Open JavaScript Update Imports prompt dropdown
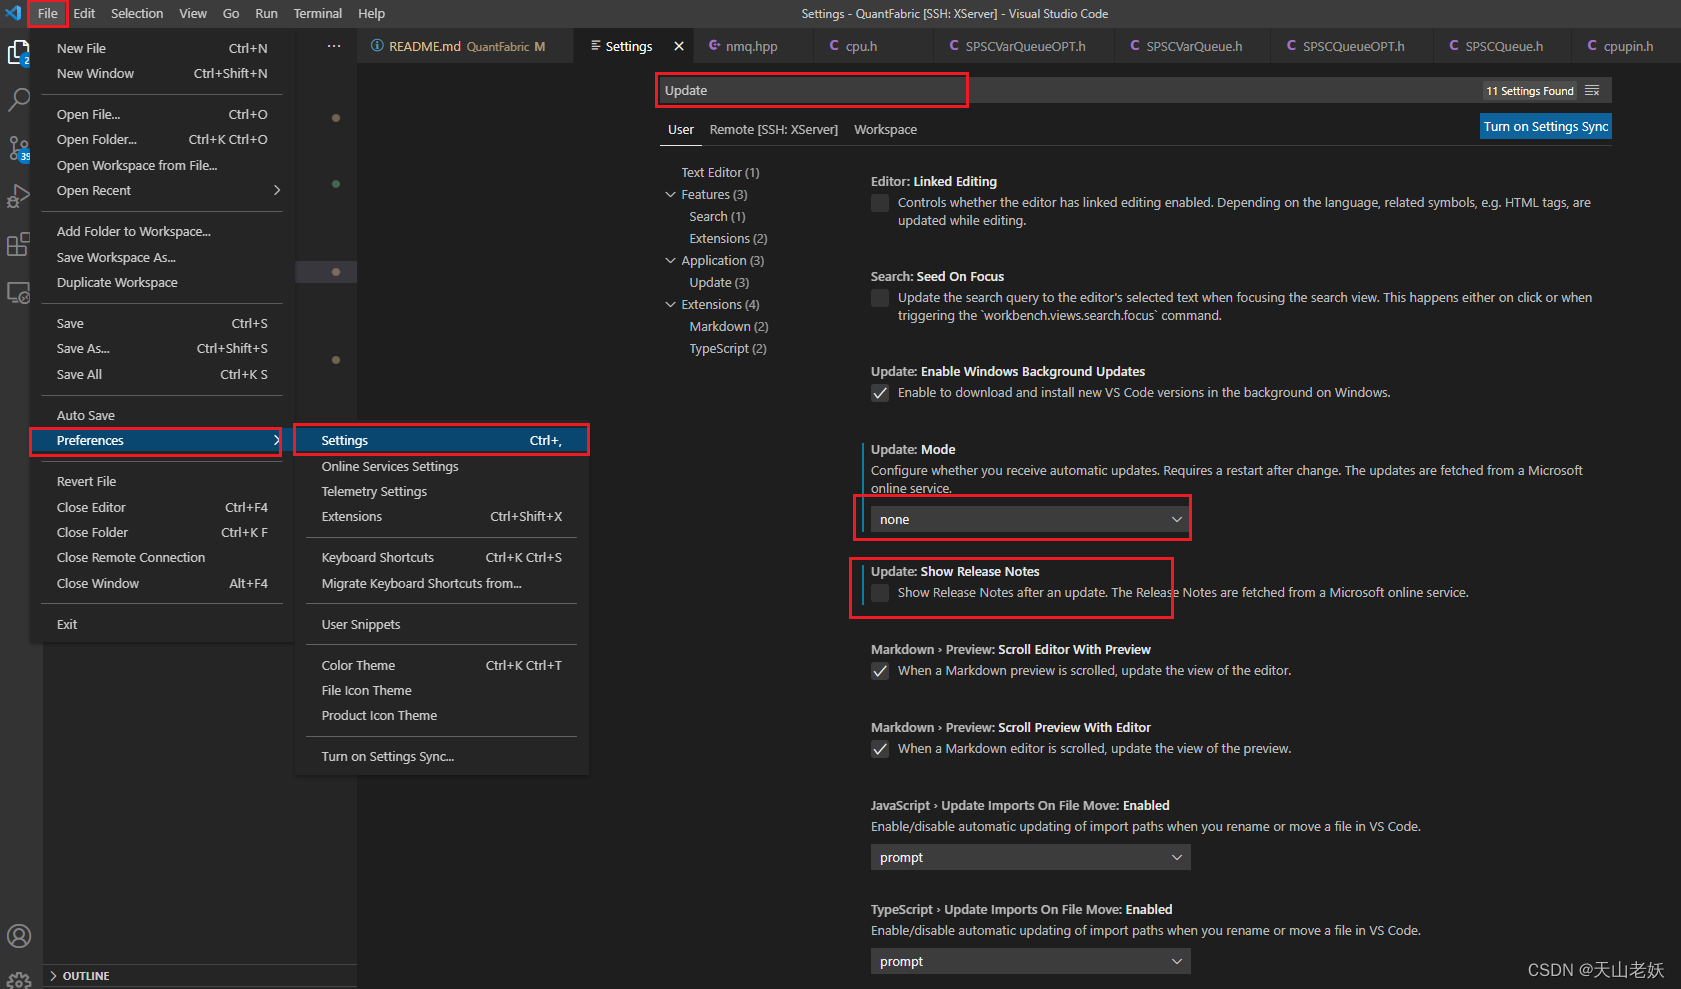This screenshot has height=989, width=1681. (1031, 857)
